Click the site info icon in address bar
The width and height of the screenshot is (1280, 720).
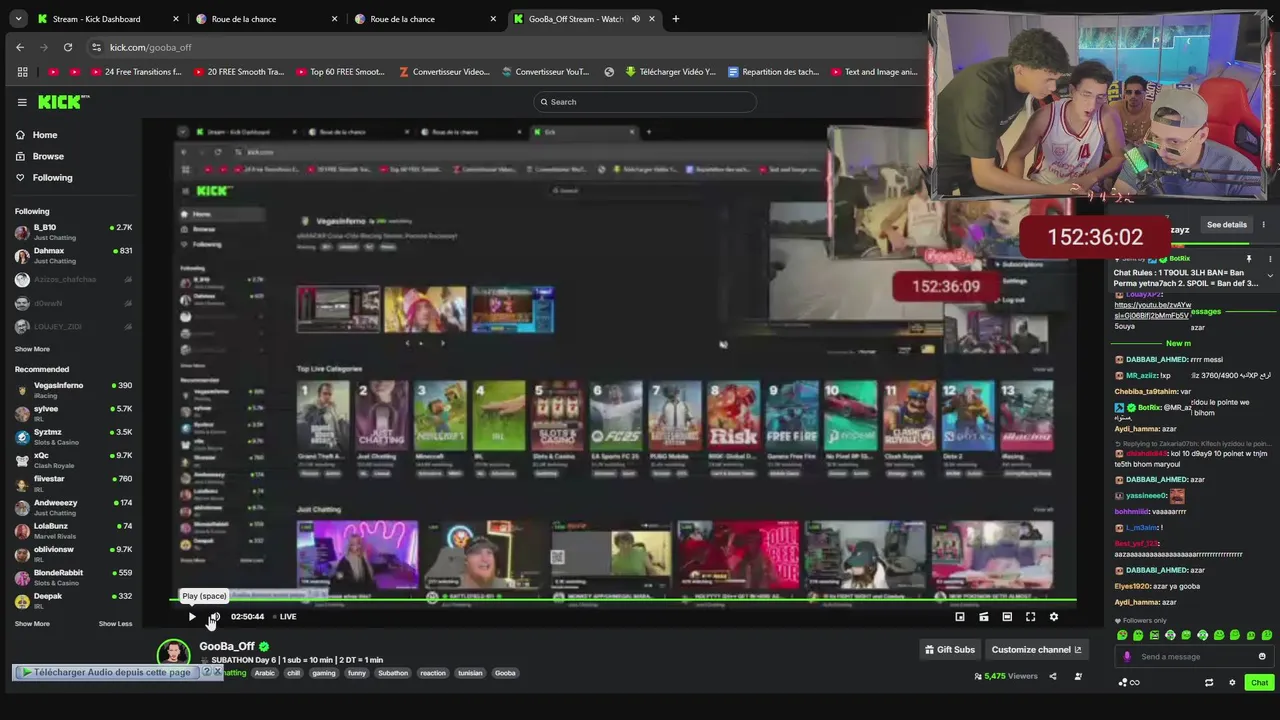(96, 47)
